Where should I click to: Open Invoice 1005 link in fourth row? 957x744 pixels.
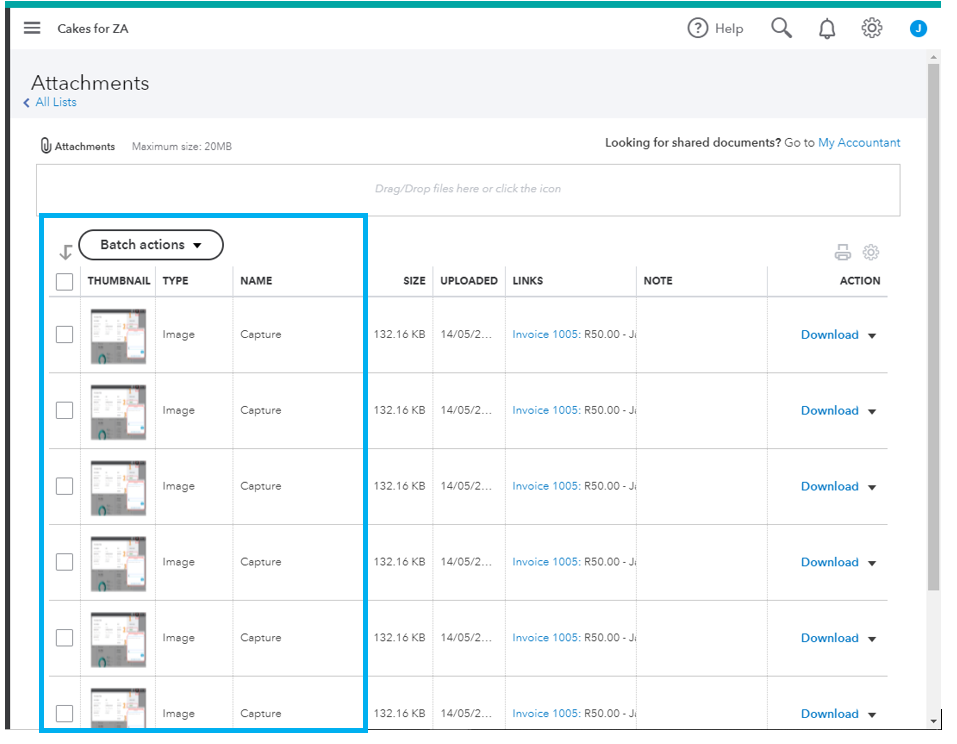point(546,562)
